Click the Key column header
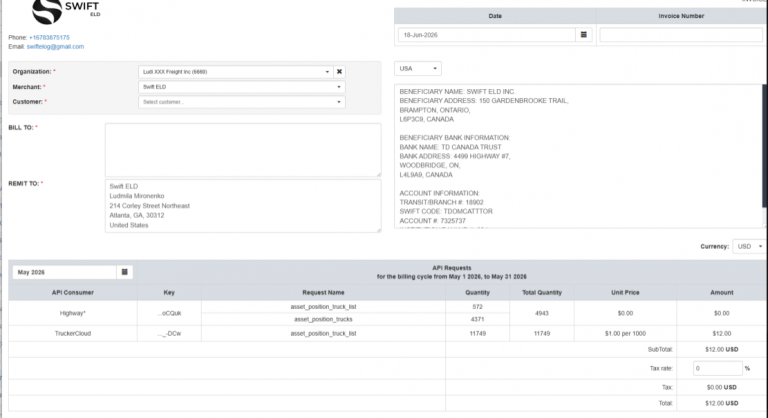 pyautogui.click(x=169, y=293)
